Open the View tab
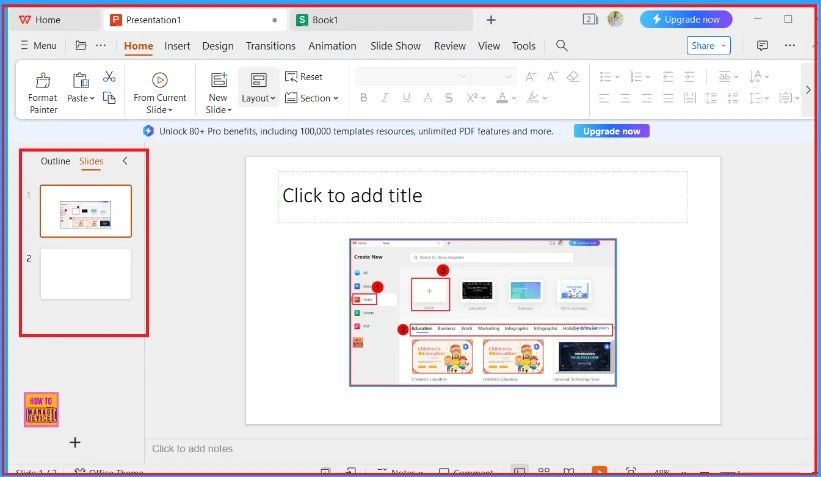 pos(489,46)
